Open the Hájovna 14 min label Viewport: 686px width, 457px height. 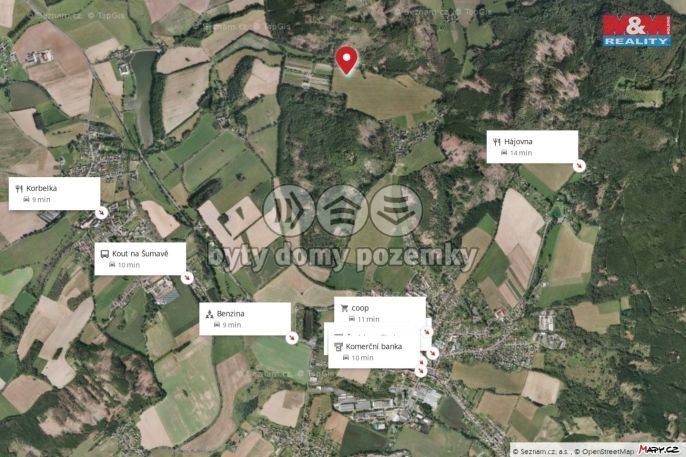point(532,147)
